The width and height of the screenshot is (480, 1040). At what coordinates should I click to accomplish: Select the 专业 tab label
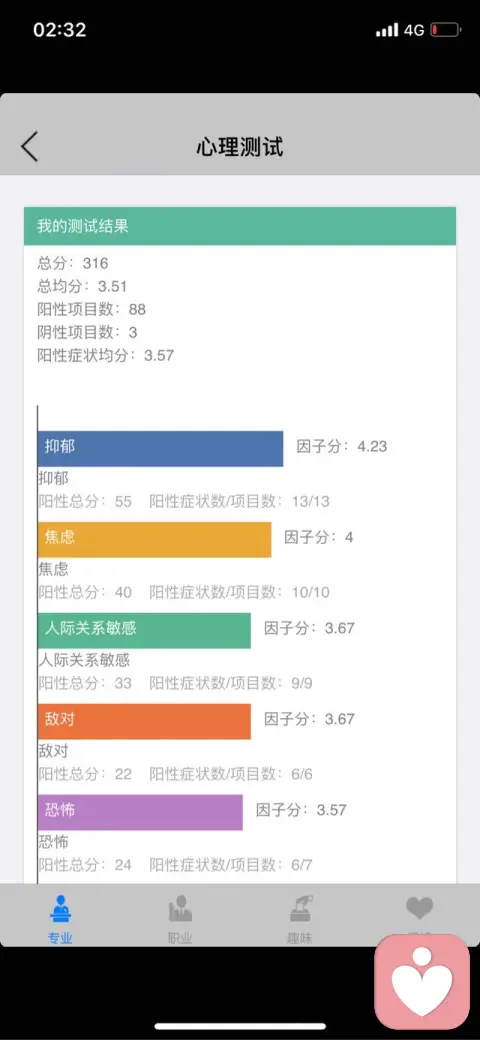click(x=60, y=938)
